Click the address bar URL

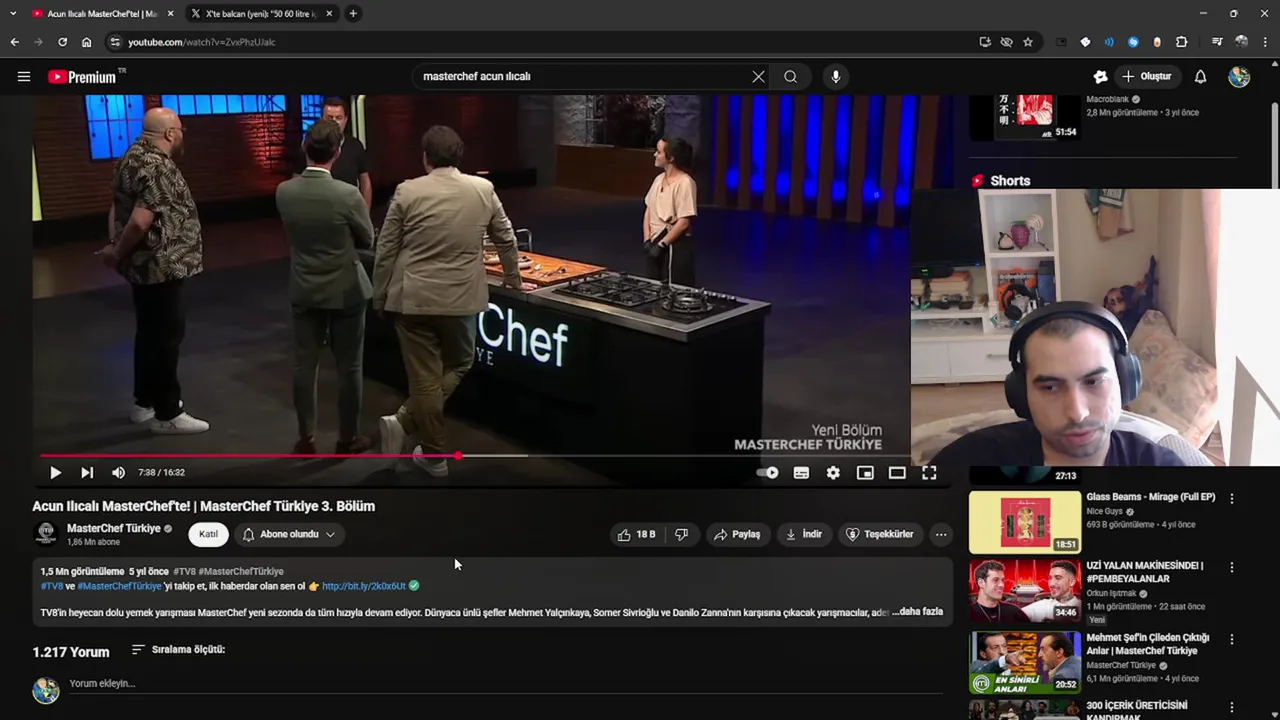(202, 42)
